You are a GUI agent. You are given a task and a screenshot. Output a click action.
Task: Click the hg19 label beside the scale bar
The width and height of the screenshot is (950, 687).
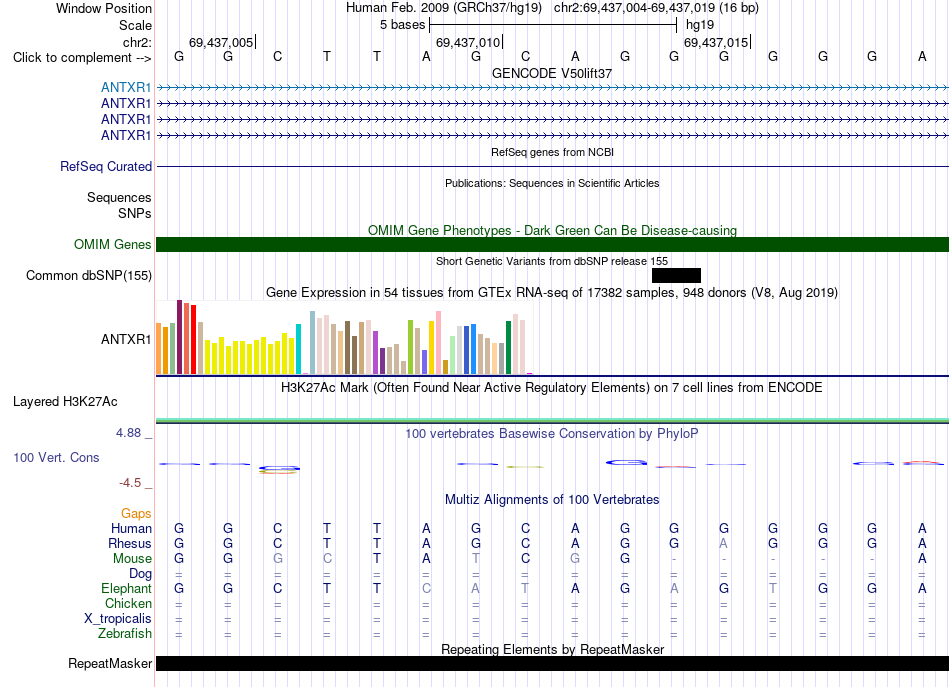point(700,25)
